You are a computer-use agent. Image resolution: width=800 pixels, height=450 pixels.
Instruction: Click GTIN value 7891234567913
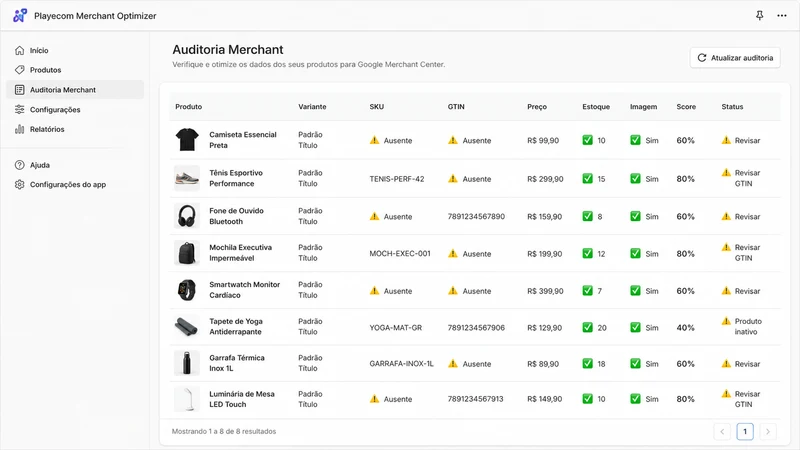click(476, 398)
